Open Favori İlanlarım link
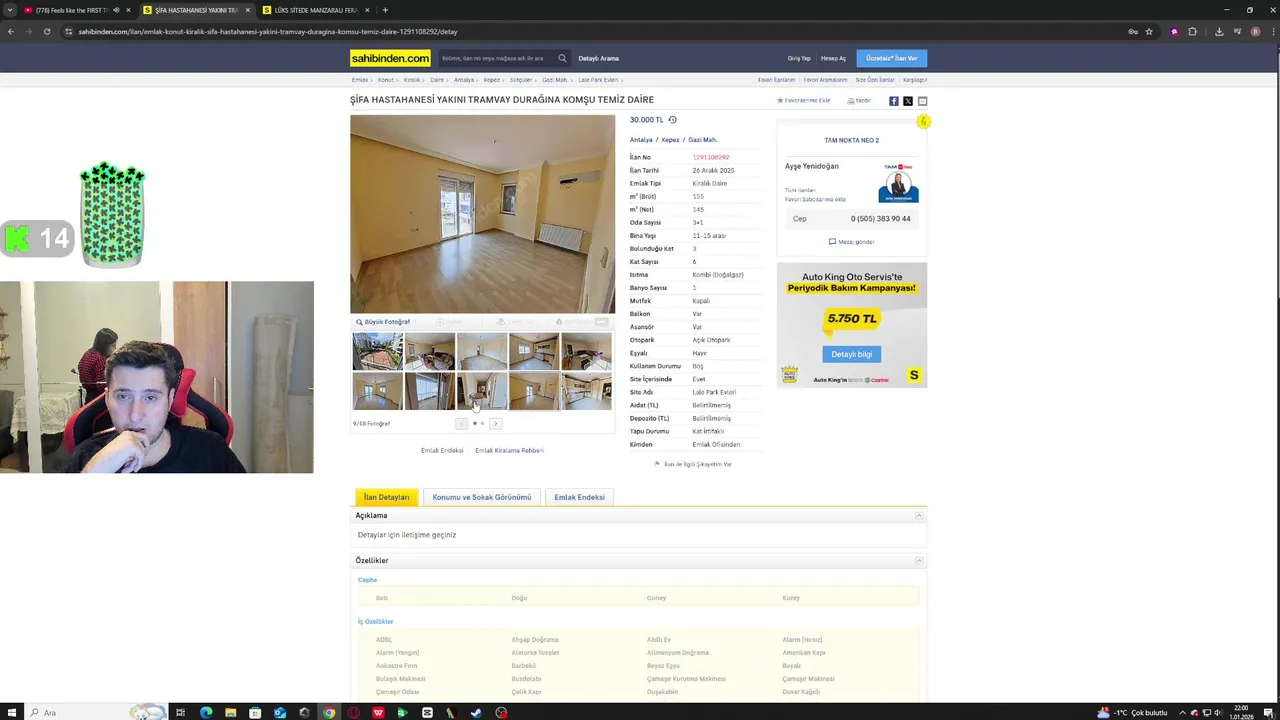Screen dimensions: 1280x720 [776, 80]
